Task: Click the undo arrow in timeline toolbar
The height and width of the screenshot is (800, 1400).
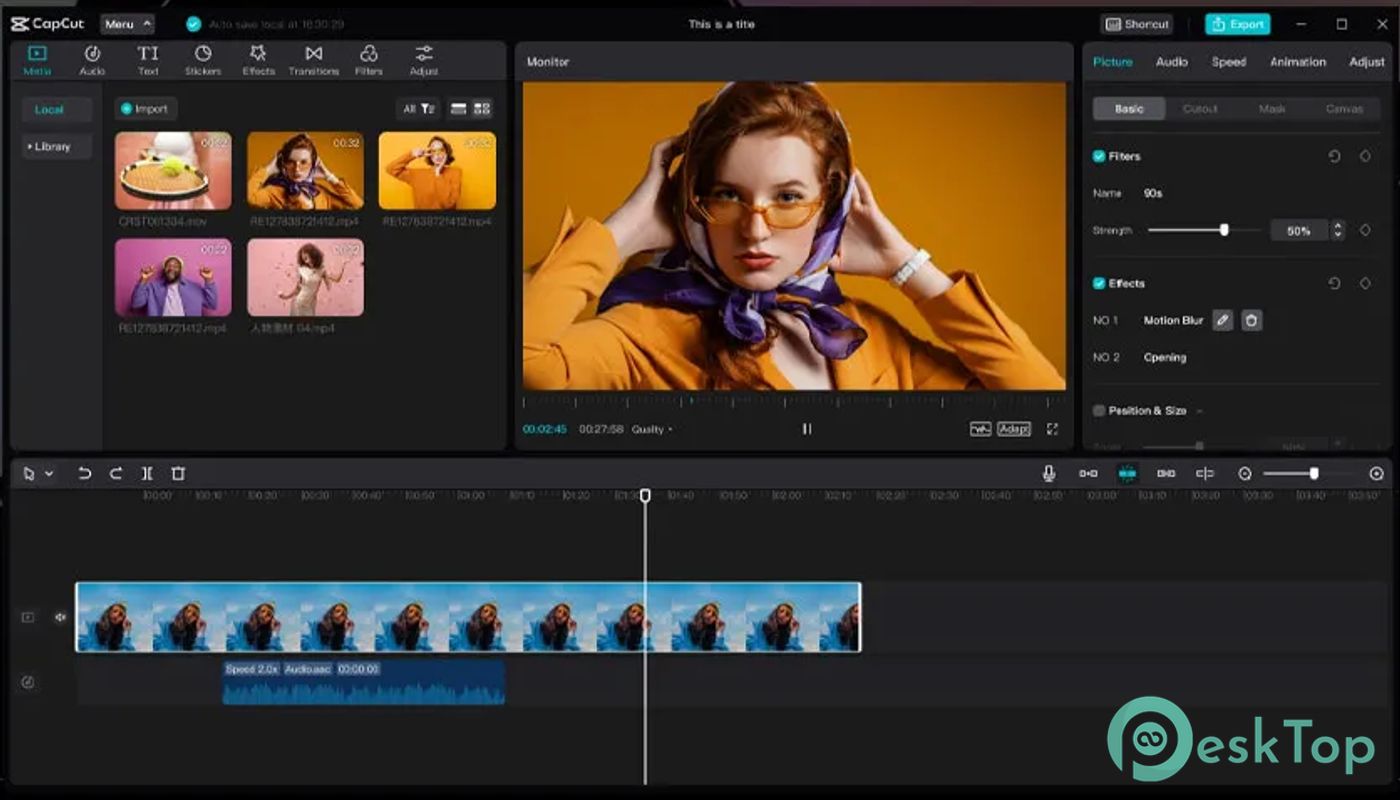Action: click(85, 474)
